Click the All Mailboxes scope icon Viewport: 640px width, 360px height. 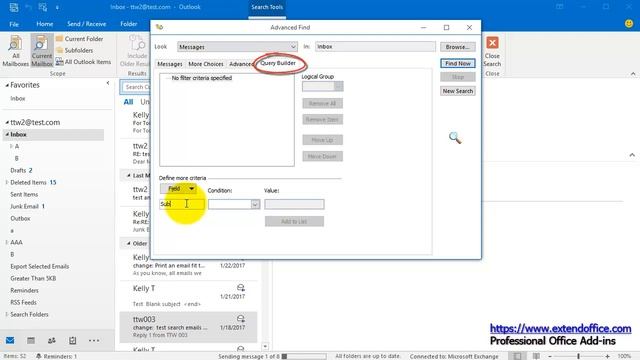point(16,51)
